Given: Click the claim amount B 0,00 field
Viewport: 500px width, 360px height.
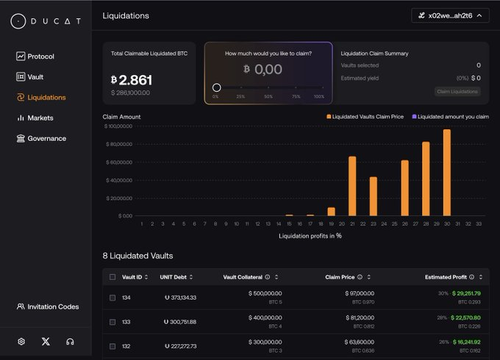Looking at the screenshot, I should (263, 69).
